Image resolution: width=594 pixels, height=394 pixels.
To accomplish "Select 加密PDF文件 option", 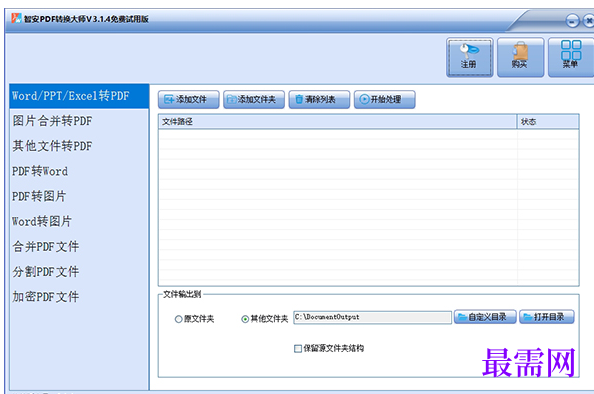I will pyautogui.click(x=79, y=297).
